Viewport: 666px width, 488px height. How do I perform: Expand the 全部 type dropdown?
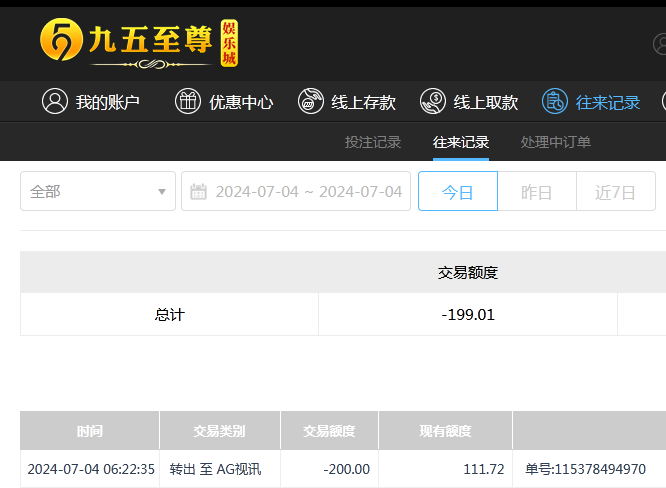pyautogui.click(x=98, y=191)
